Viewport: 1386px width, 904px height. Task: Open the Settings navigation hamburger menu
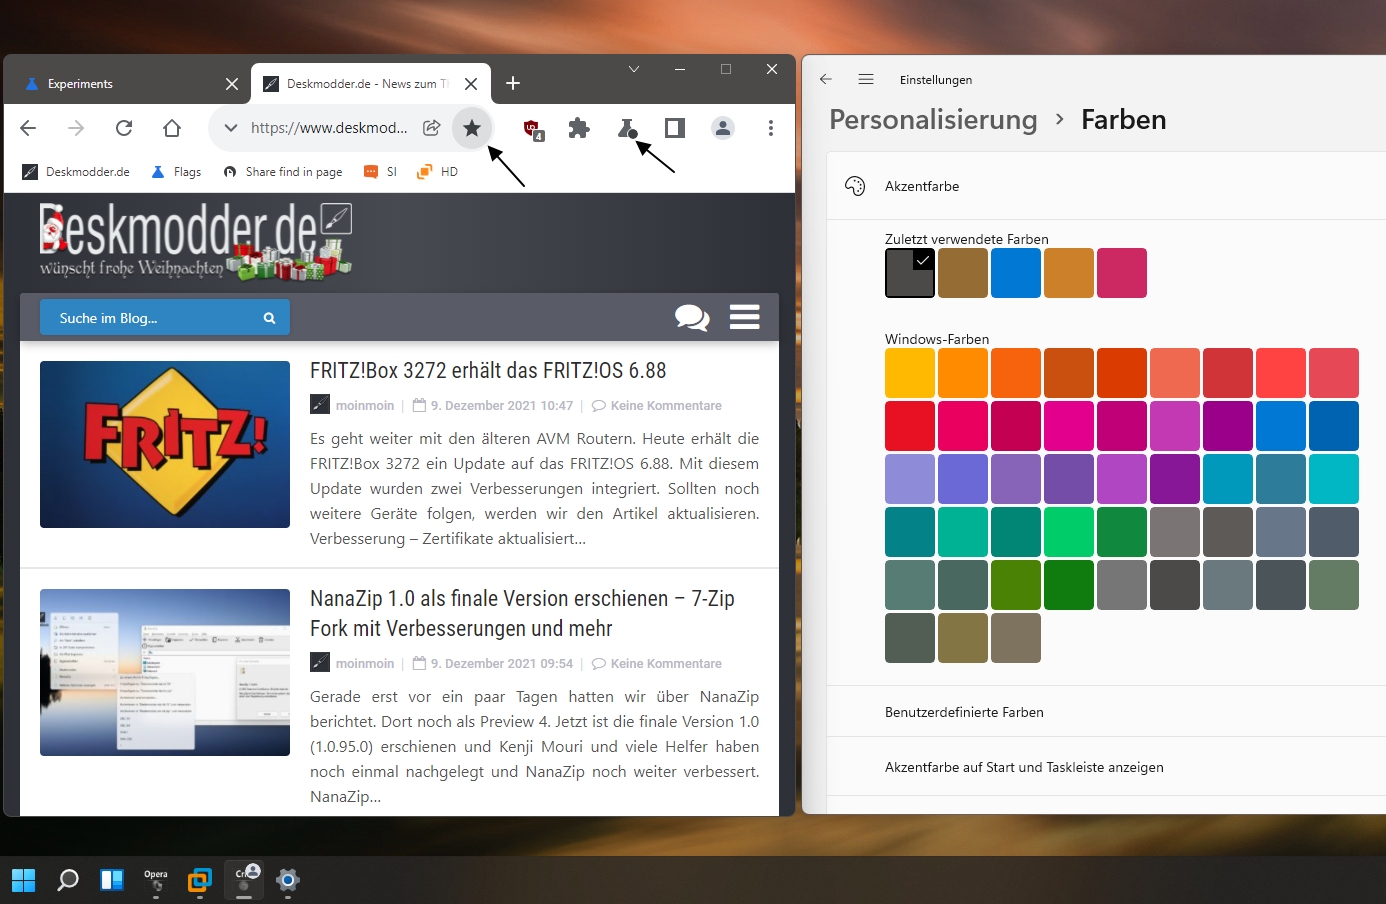(866, 79)
